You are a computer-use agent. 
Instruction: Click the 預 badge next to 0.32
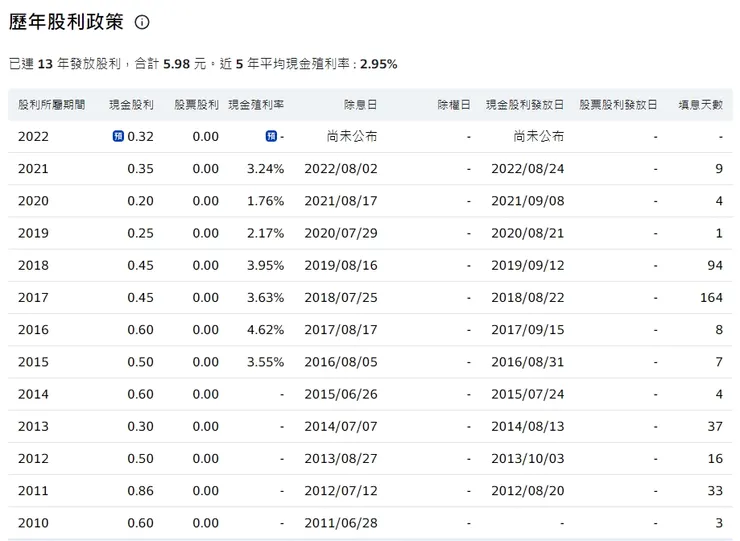[x=118, y=136]
